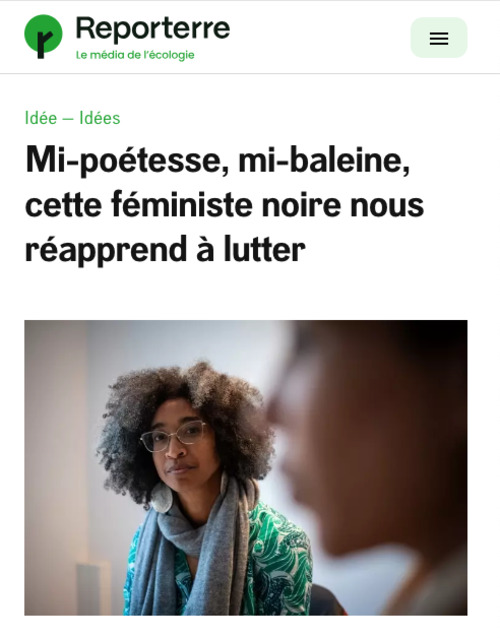500x638 pixels.
Task: Select the word 'lutter' in the title
Action: tap(264, 249)
